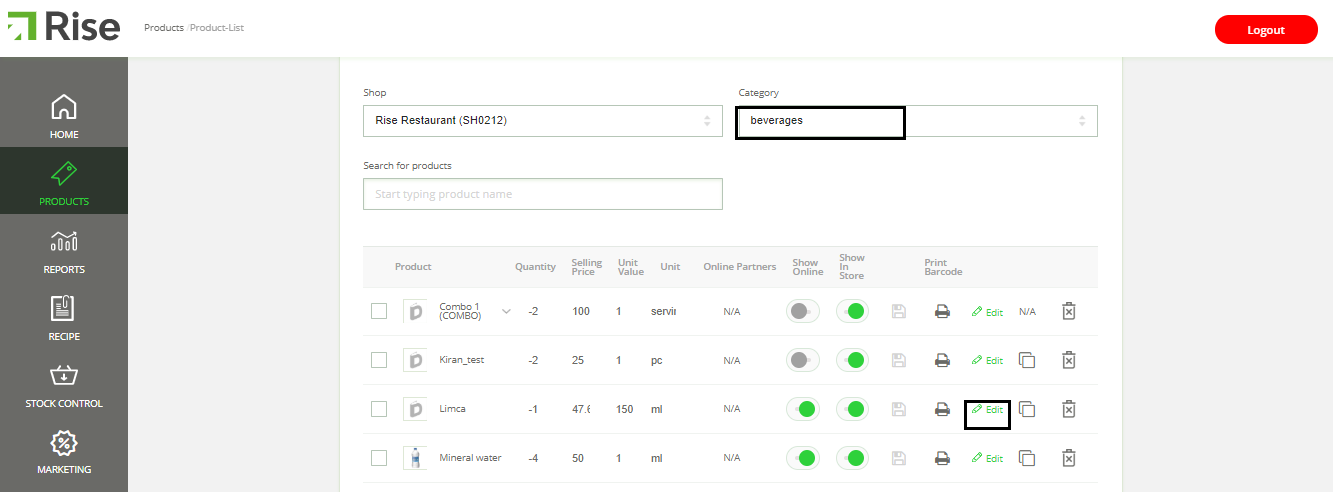Click the Mineral water bottle thumbnail

tap(414, 458)
